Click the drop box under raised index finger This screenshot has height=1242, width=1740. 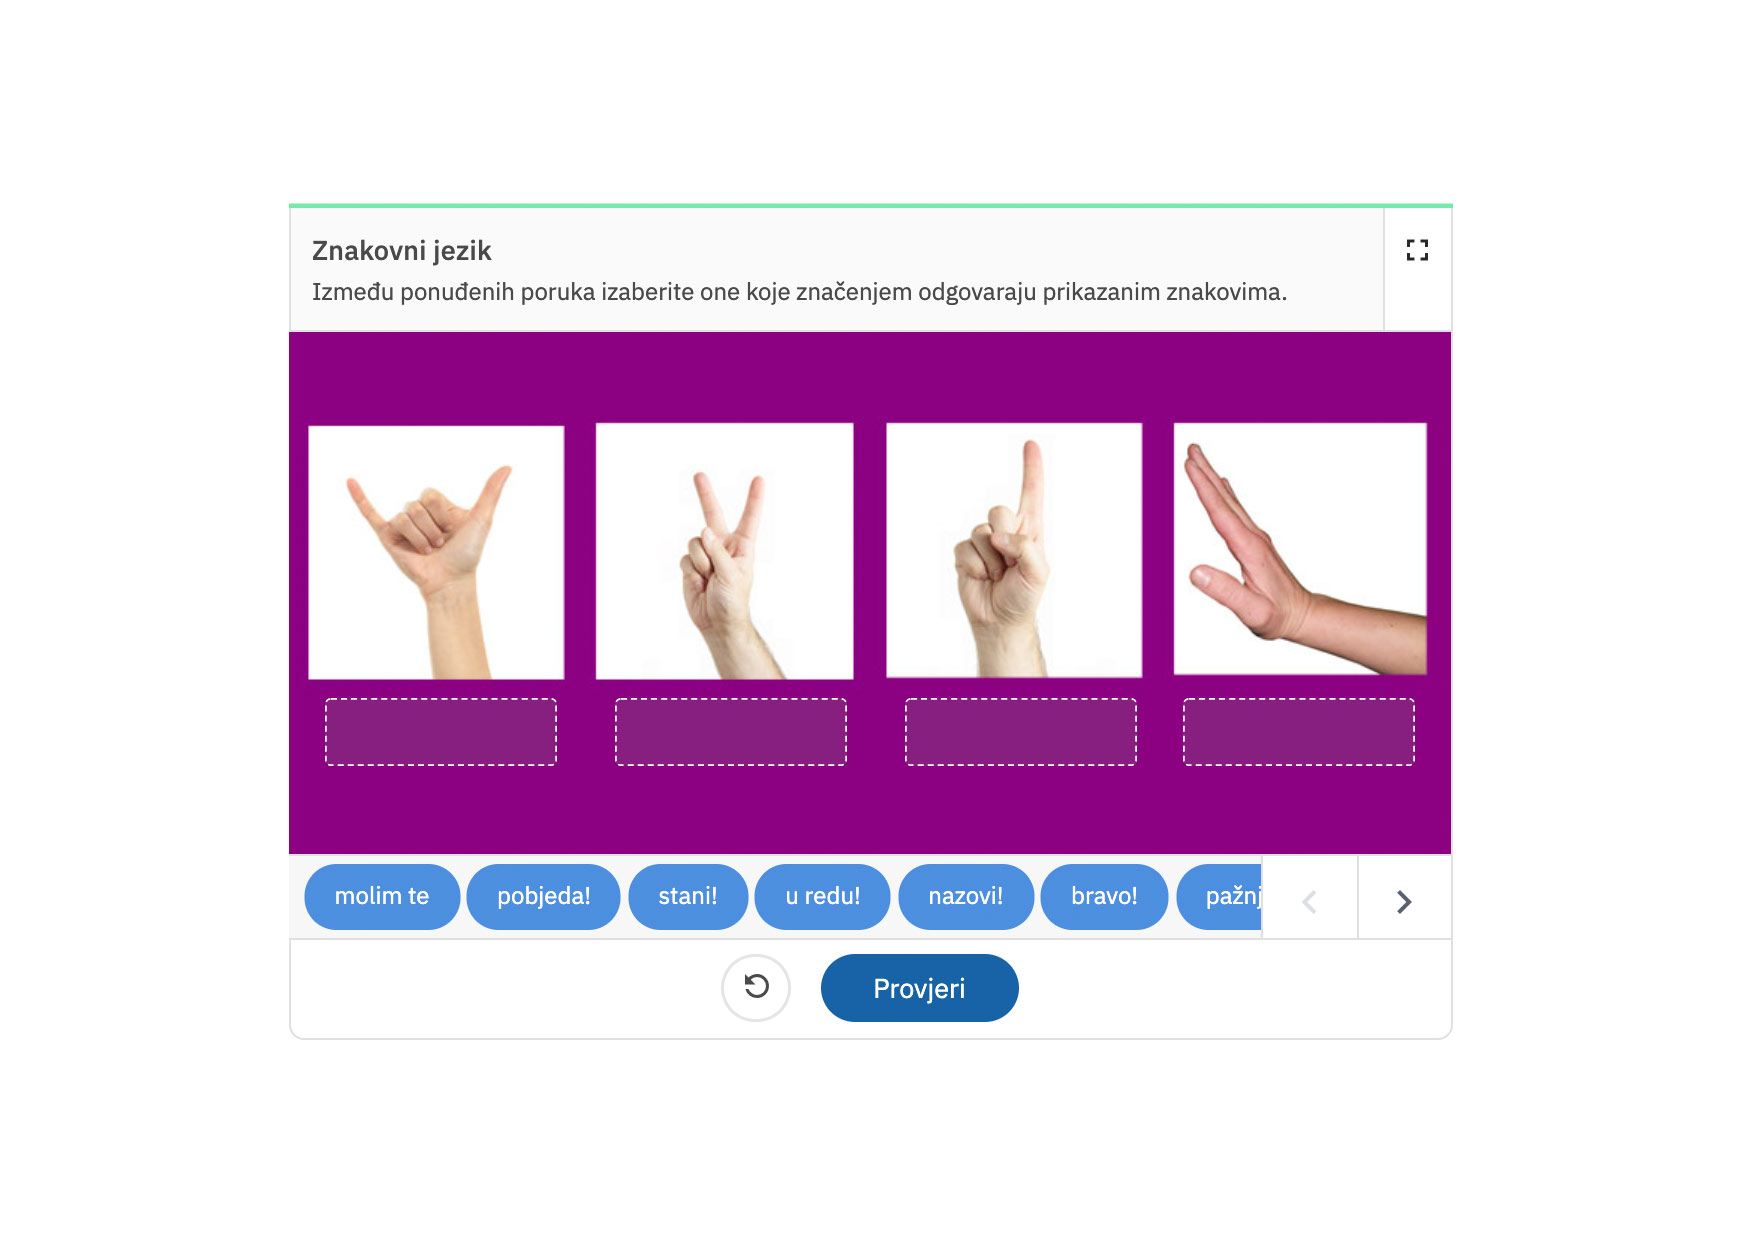tap(1021, 732)
